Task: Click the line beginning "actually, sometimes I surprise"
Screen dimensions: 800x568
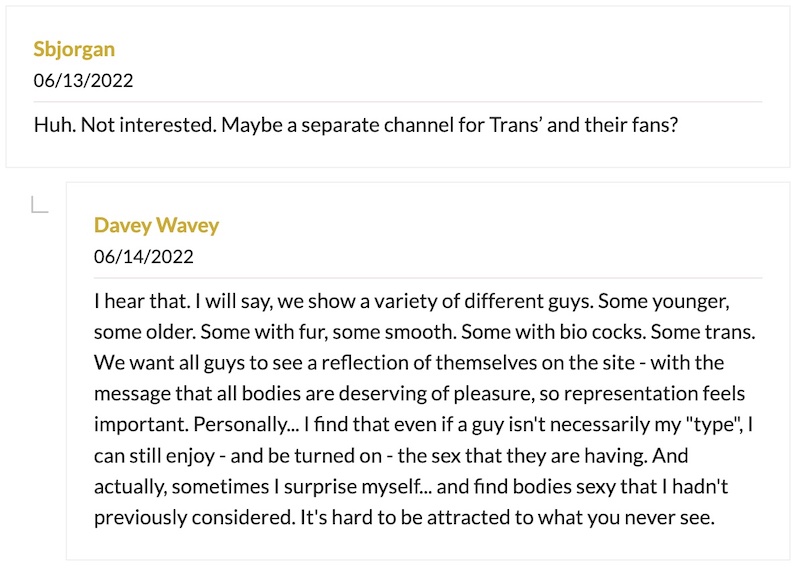Action: pos(411,486)
